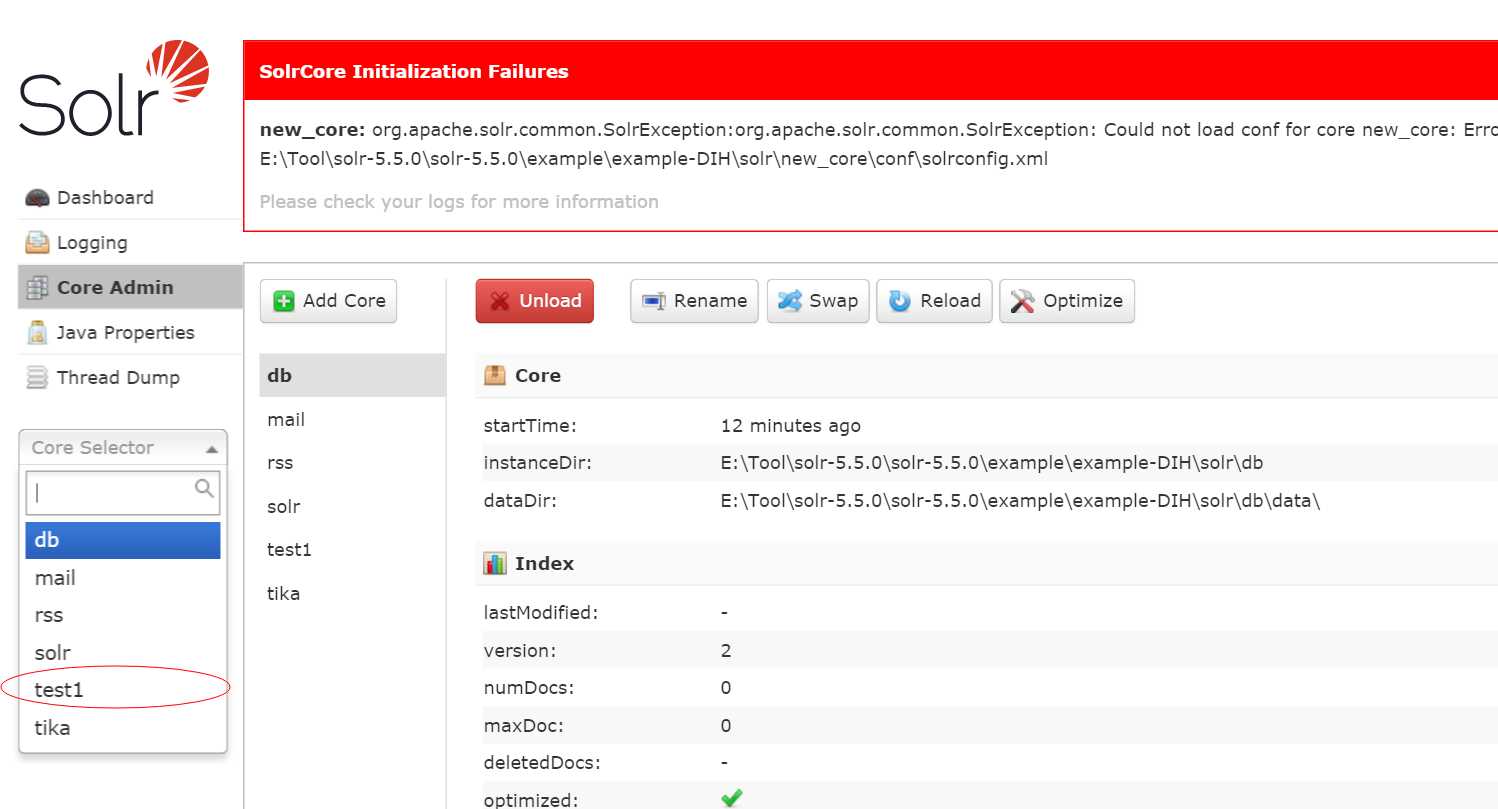Image resolution: width=1498 pixels, height=809 pixels.
Task: Click the Core Admin grid icon
Action: tap(37, 288)
